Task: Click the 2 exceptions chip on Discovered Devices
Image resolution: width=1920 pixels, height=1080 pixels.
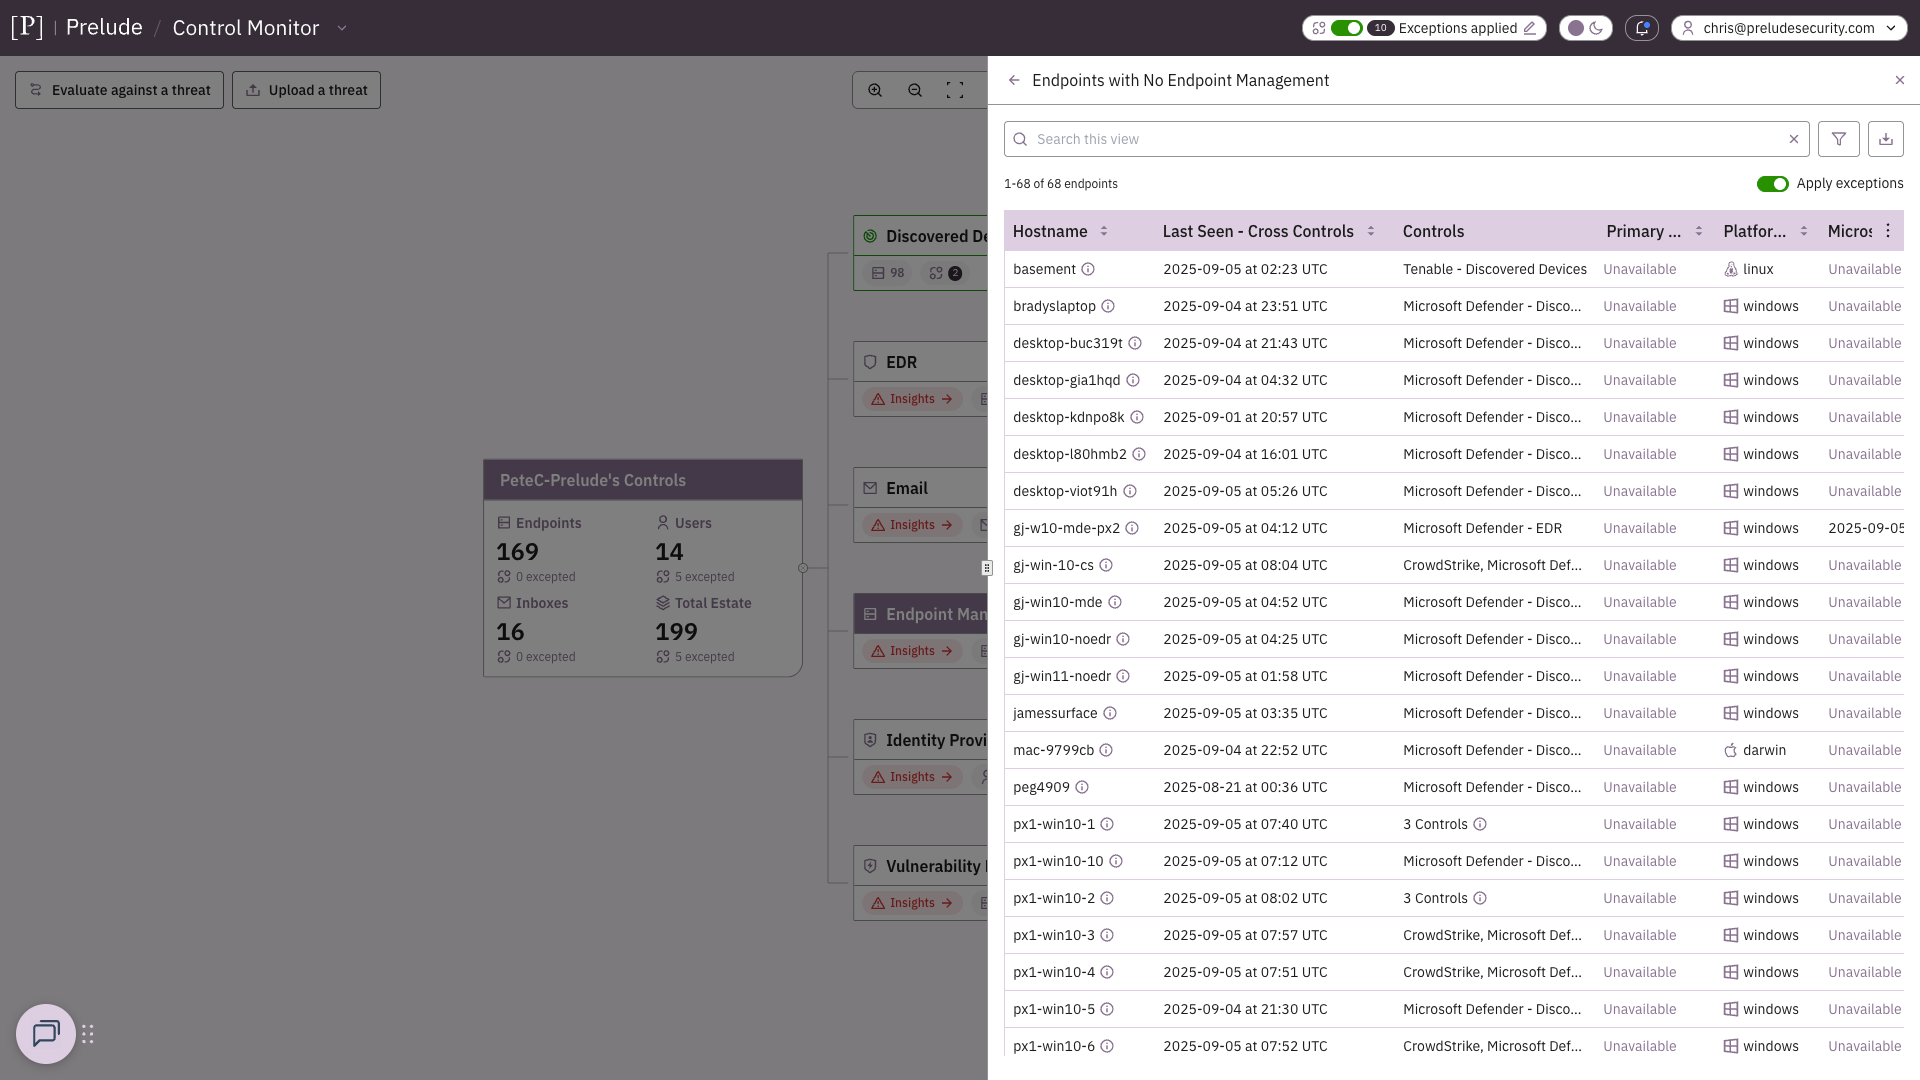Action: [x=945, y=273]
